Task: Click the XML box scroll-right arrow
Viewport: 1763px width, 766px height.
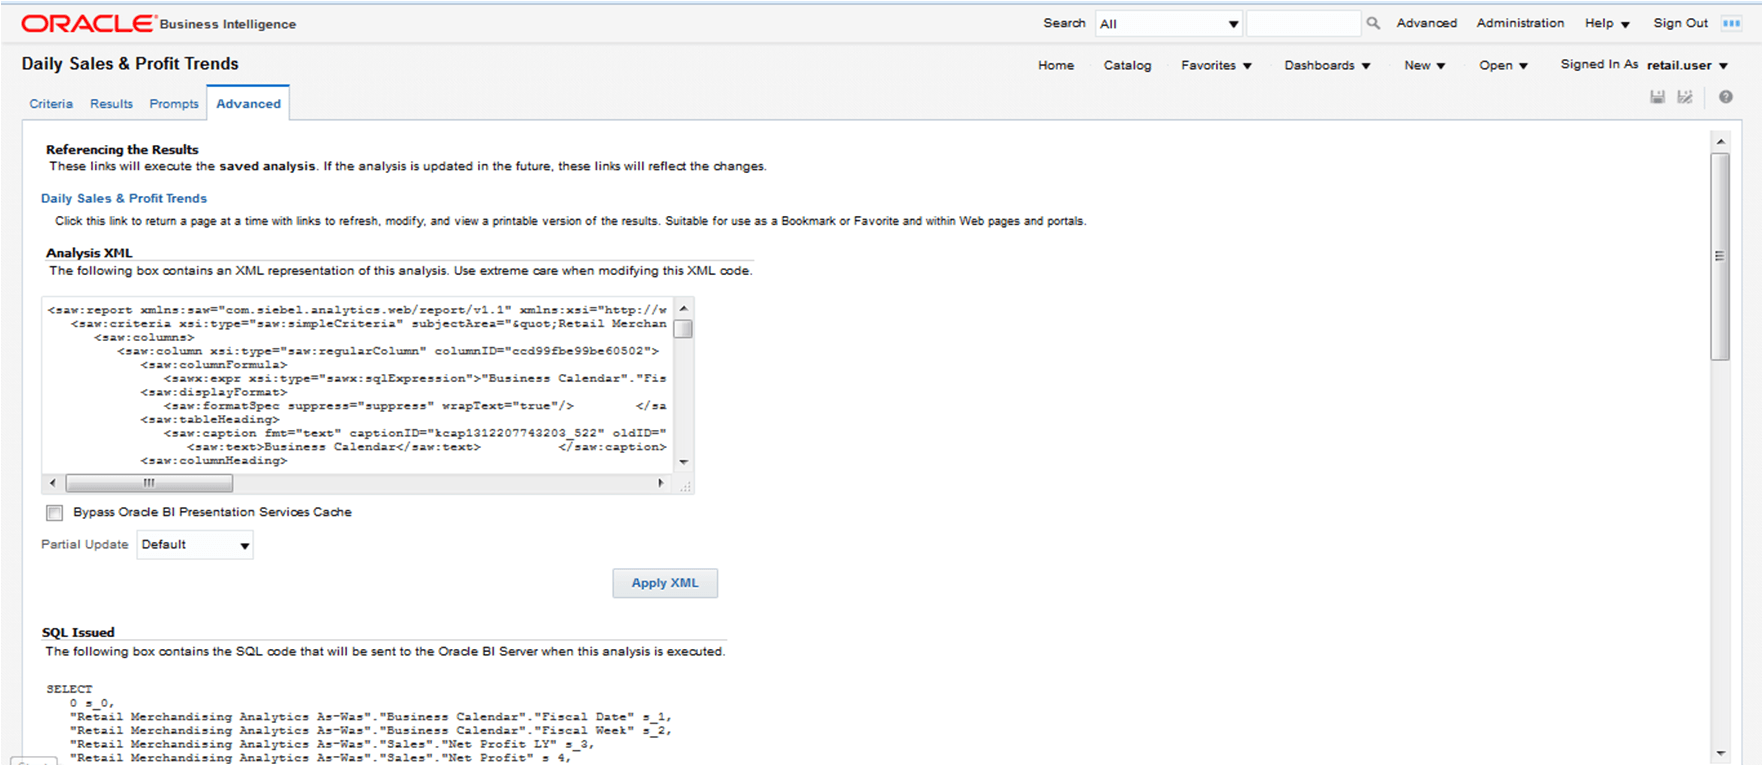Action: click(660, 483)
